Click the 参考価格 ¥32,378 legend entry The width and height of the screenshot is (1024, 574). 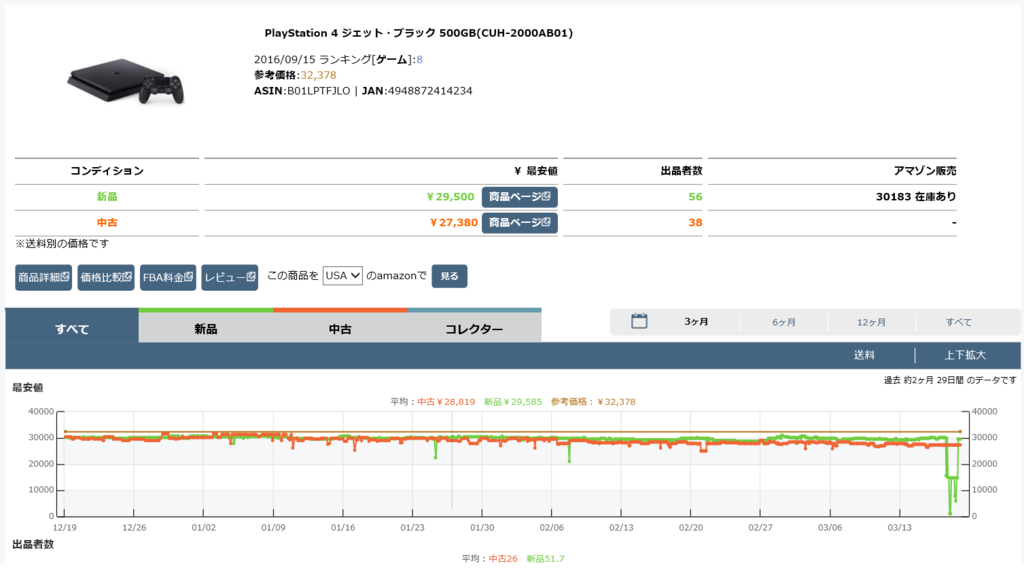[593, 402]
